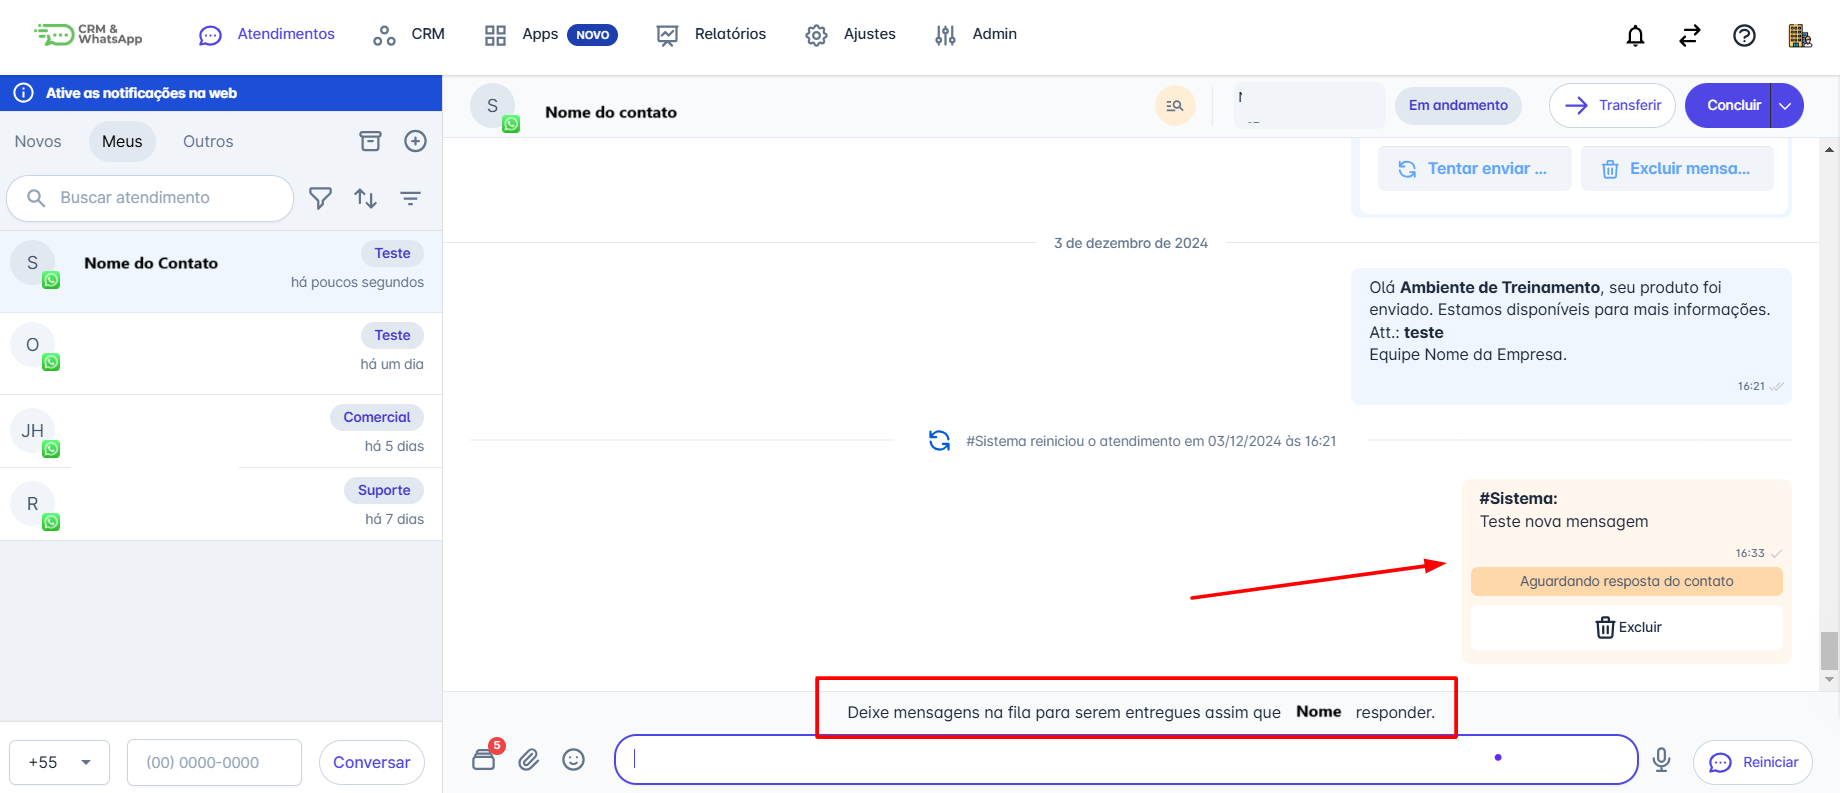
Task: Click the Transferir button
Action: tap(1612, 105)
